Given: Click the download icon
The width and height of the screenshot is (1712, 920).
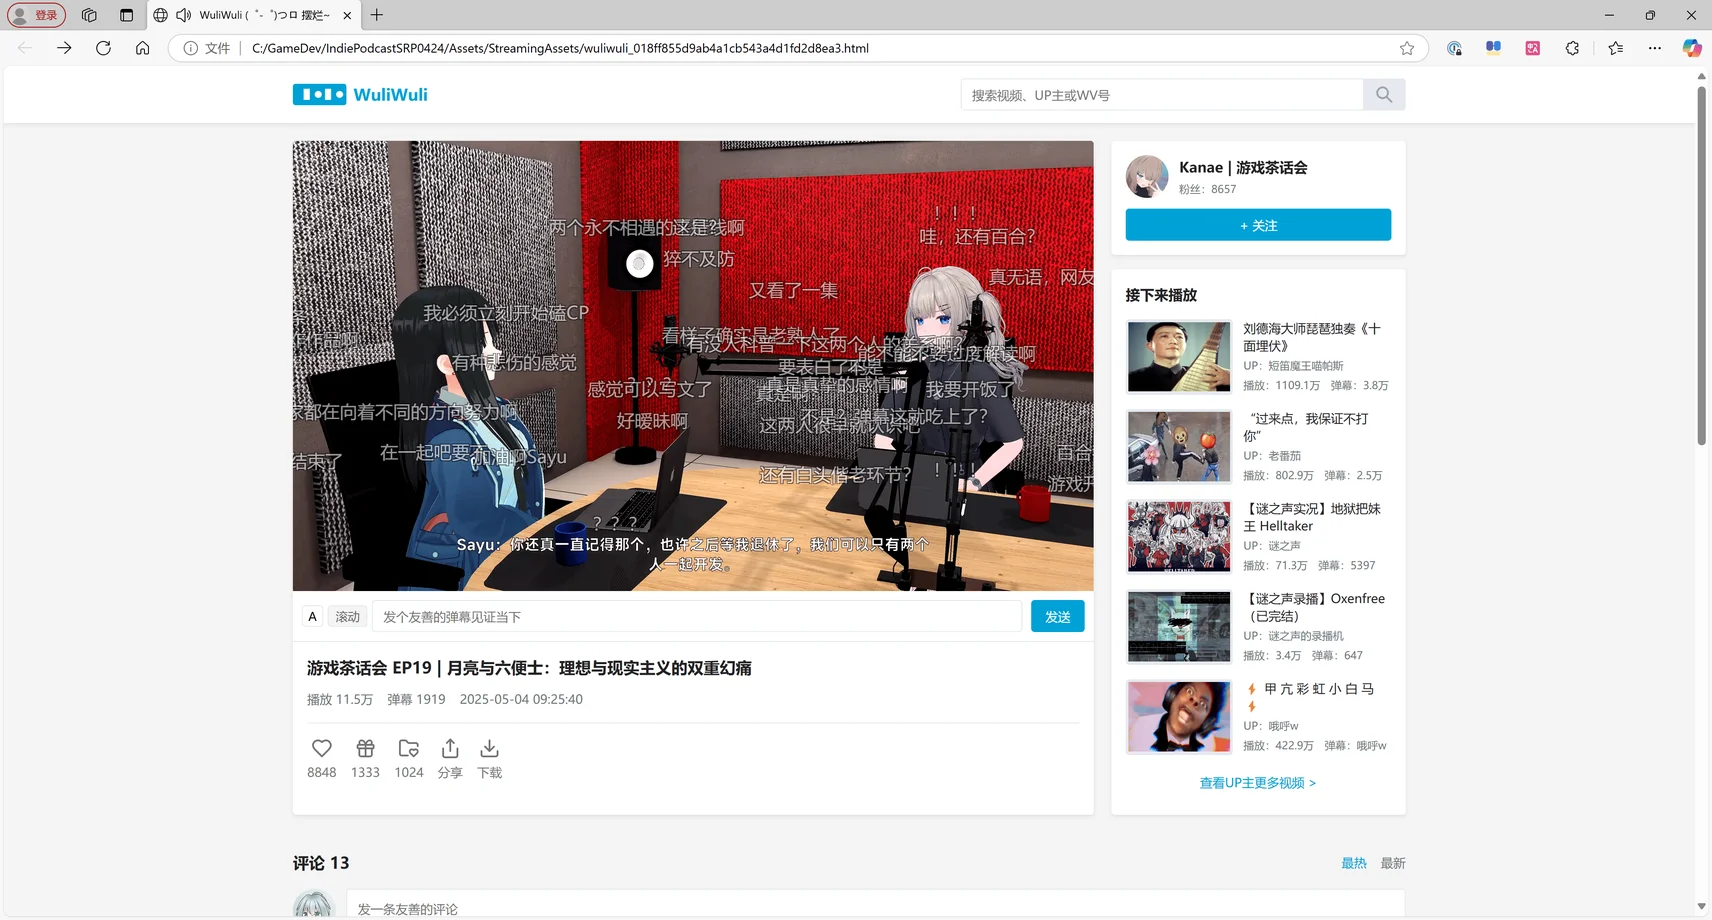Looking at the screenshot, I should pyautogui.click(x=489, y=748).
